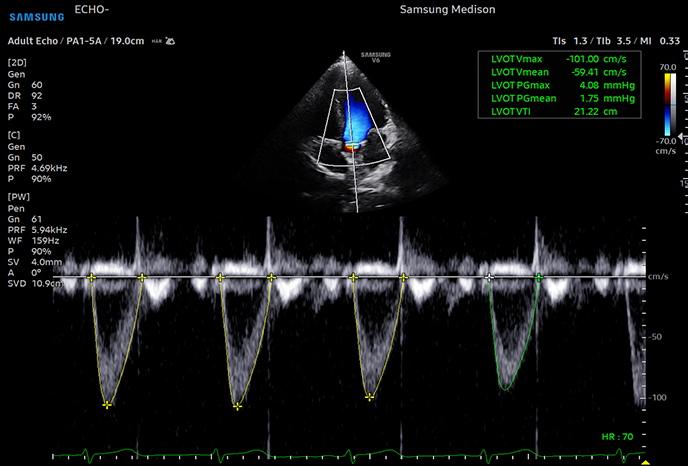688x466 pixels.
Task: Select the [C] color parameter group
Action: pyautogui.click(x=15, y=132)
